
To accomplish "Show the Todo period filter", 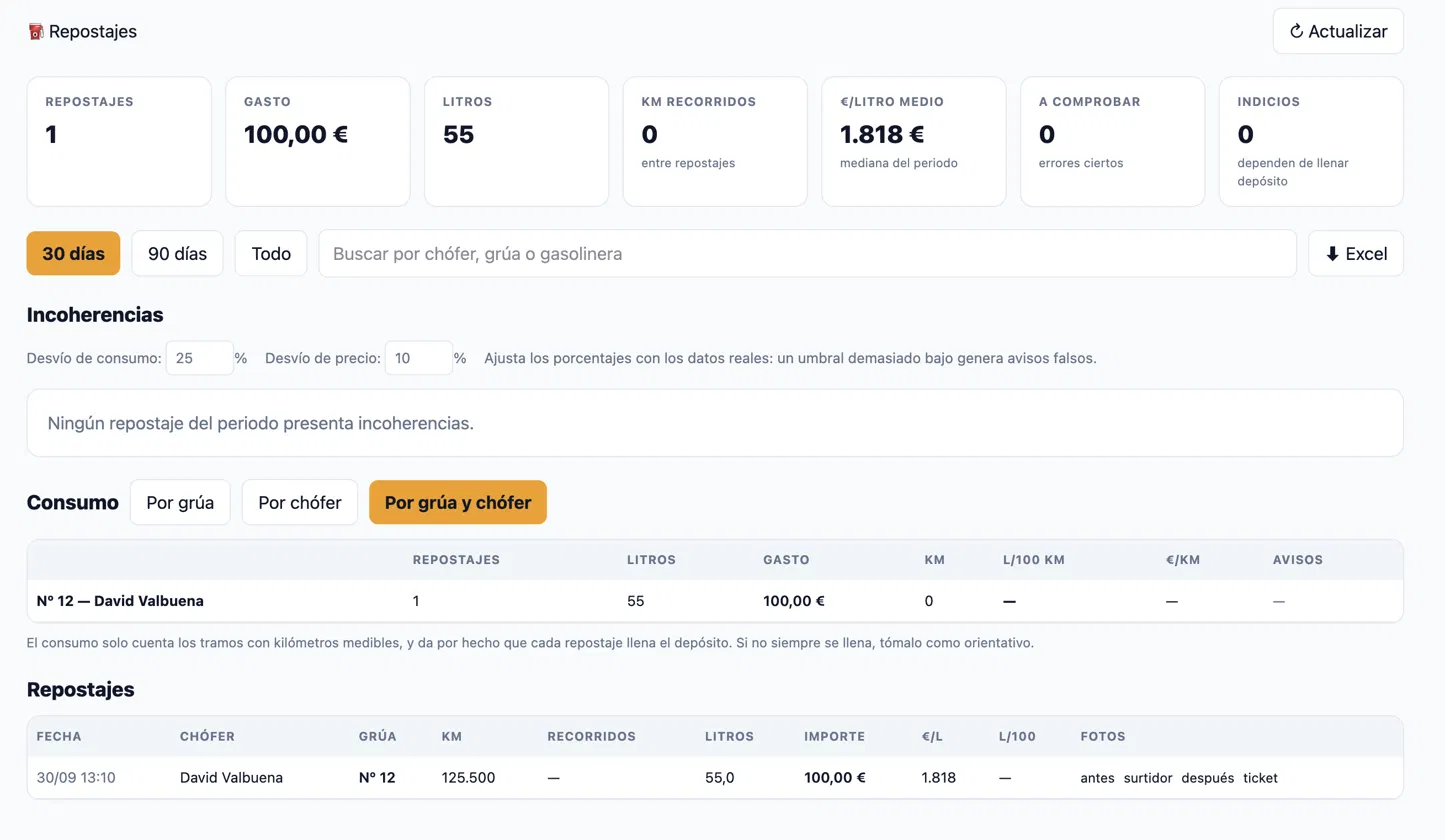I will coord(271,254).
